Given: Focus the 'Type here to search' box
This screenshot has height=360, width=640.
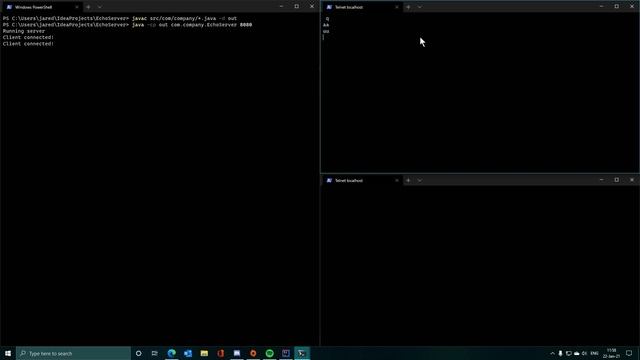Looking at the screenshot, I should pos(73,353).
